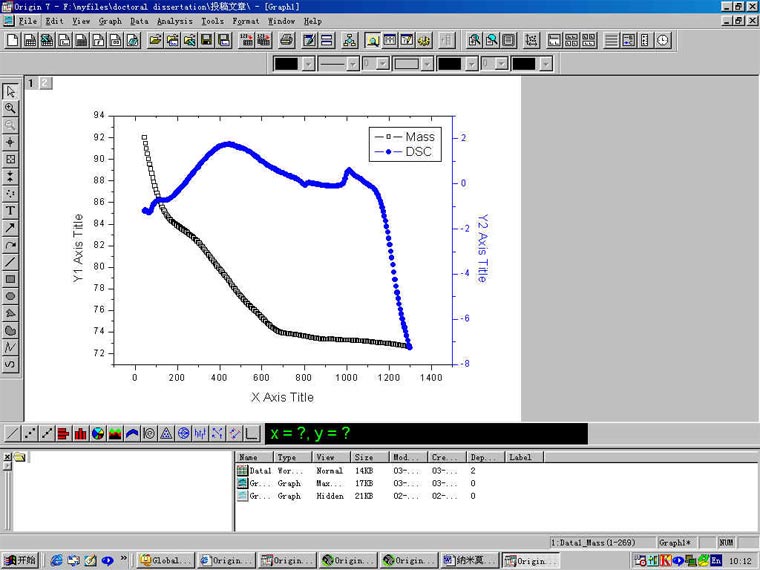This screenshot has width=760, height=570.
Task: Switch to the Global taskbar window
Action: [166, 560]
